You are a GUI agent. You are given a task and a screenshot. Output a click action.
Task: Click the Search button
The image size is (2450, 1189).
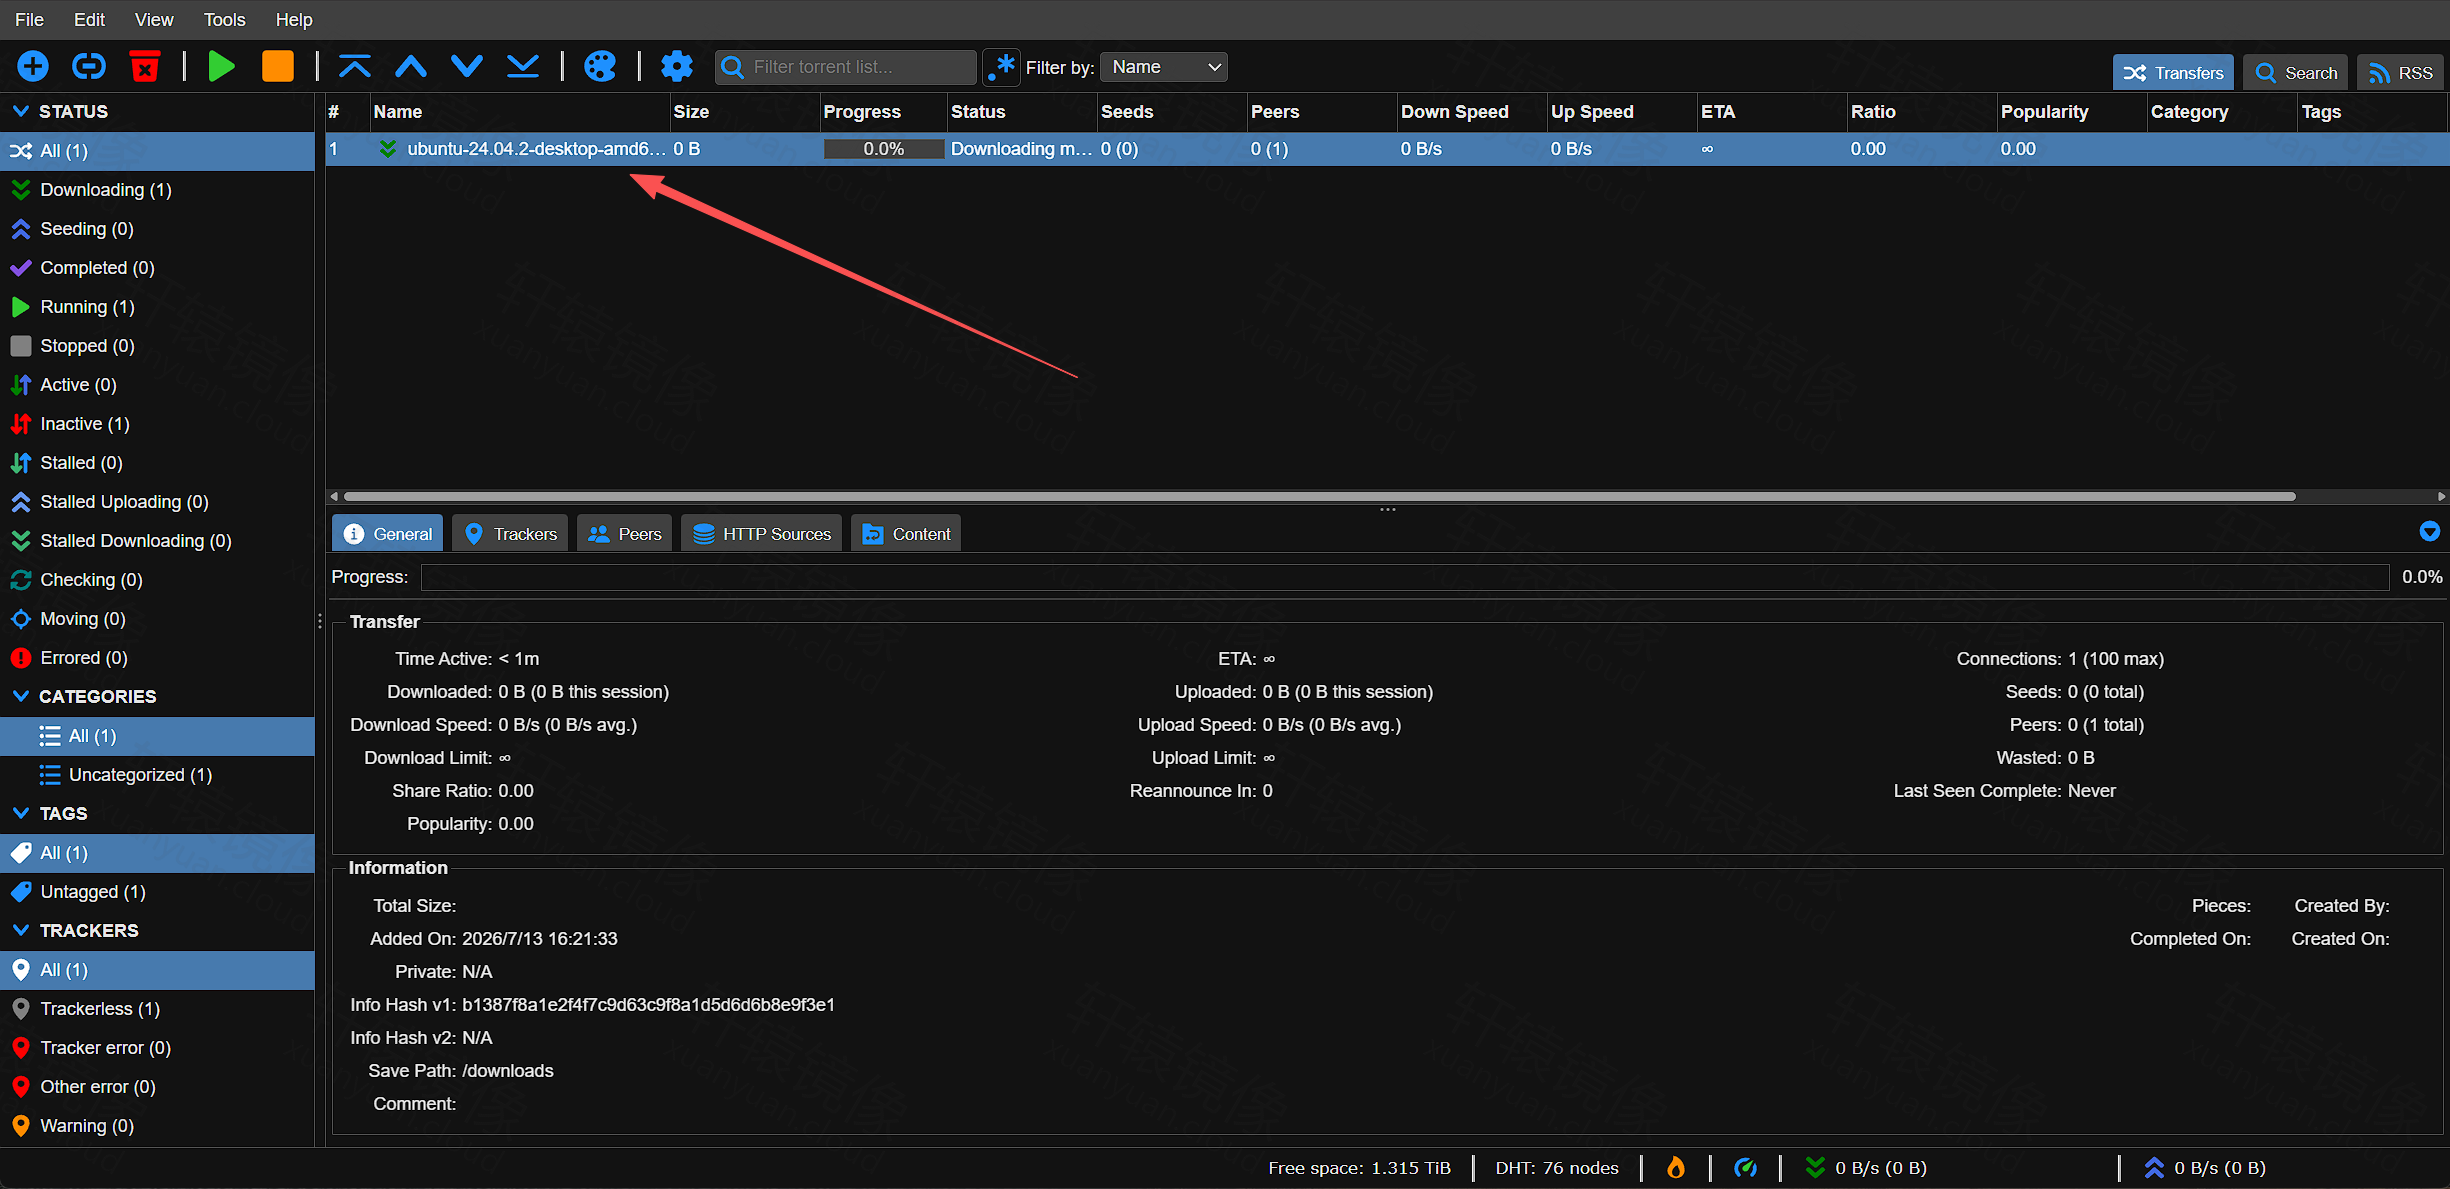2295,73
